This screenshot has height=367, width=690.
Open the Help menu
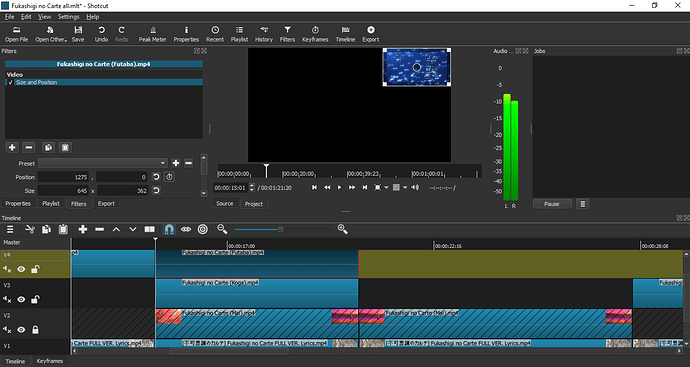[x=92, y=17]
